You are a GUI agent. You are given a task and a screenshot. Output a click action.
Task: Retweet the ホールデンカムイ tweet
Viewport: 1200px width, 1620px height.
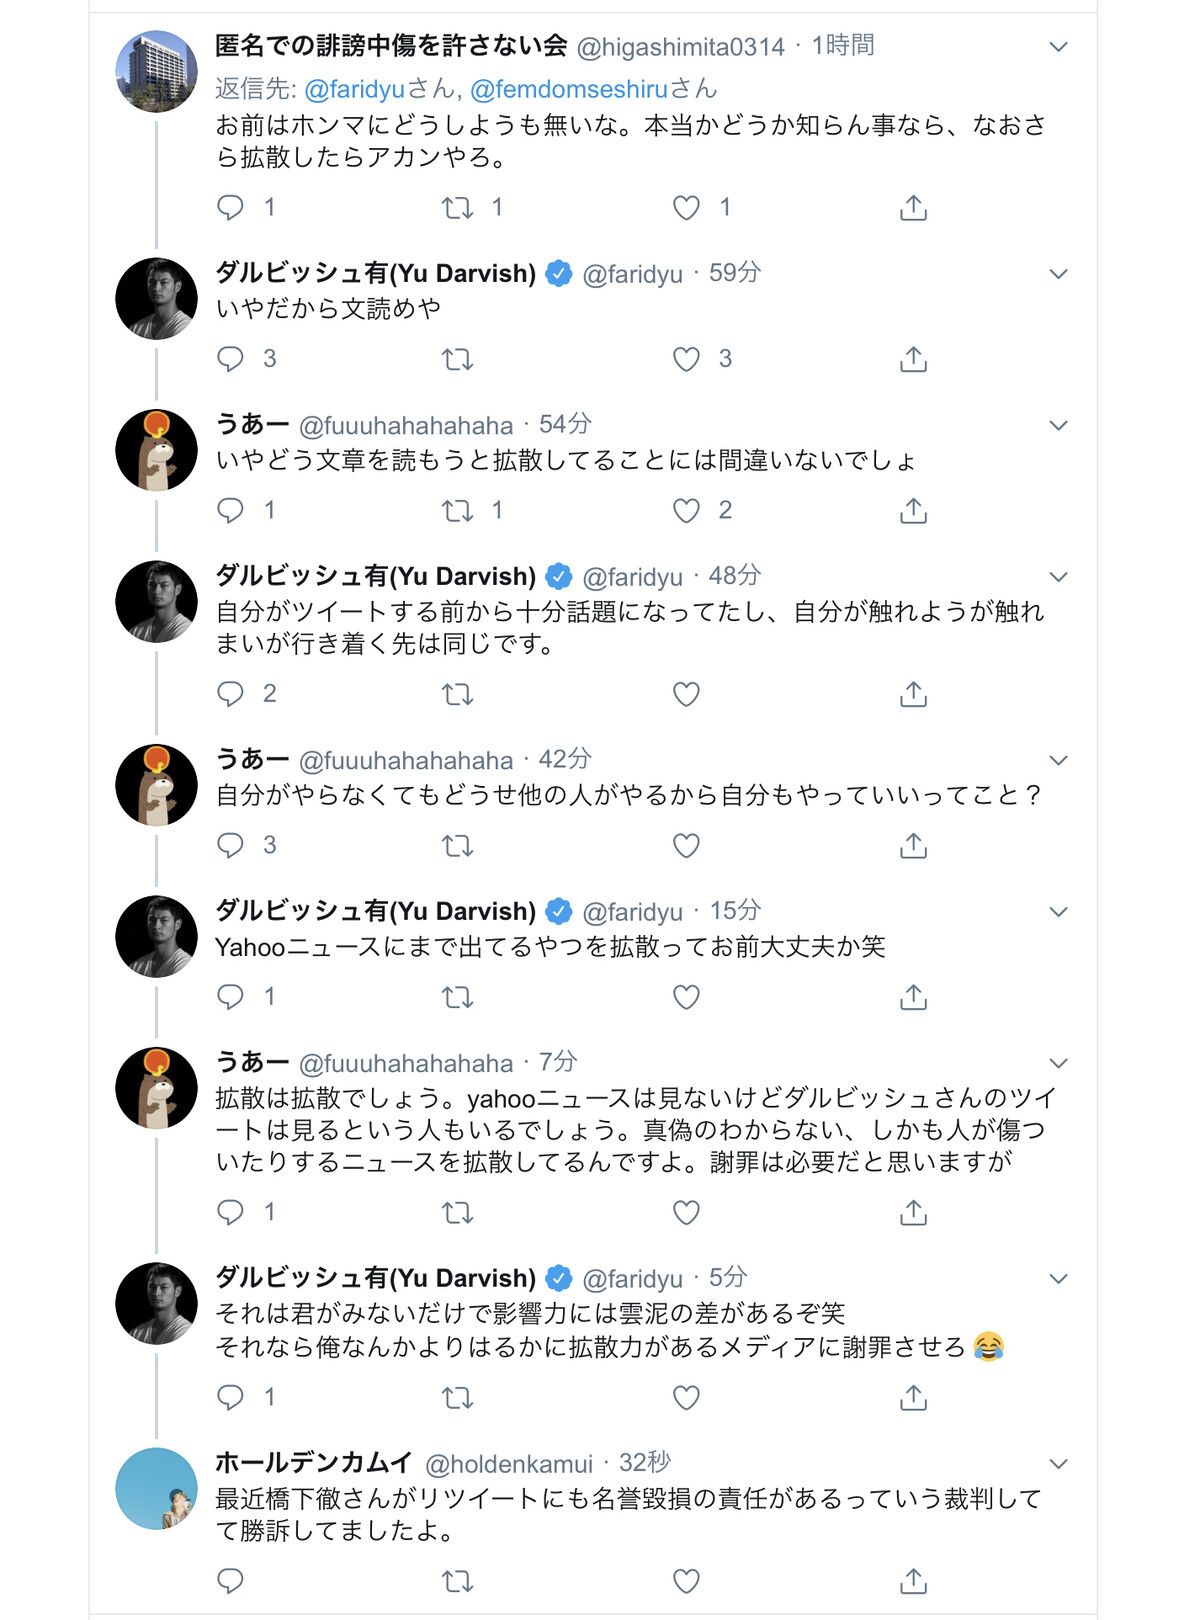coord(457,1581)
